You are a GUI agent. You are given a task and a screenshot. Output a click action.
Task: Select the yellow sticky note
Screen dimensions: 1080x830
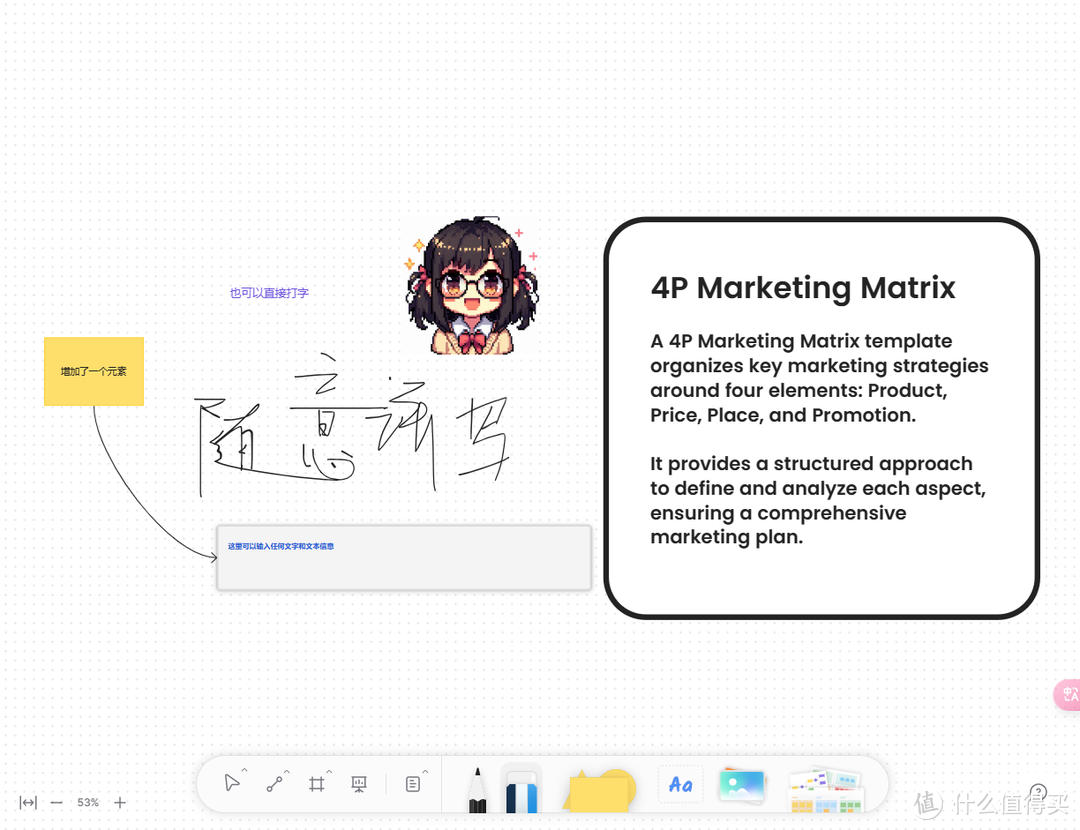[x=94, y=371]
